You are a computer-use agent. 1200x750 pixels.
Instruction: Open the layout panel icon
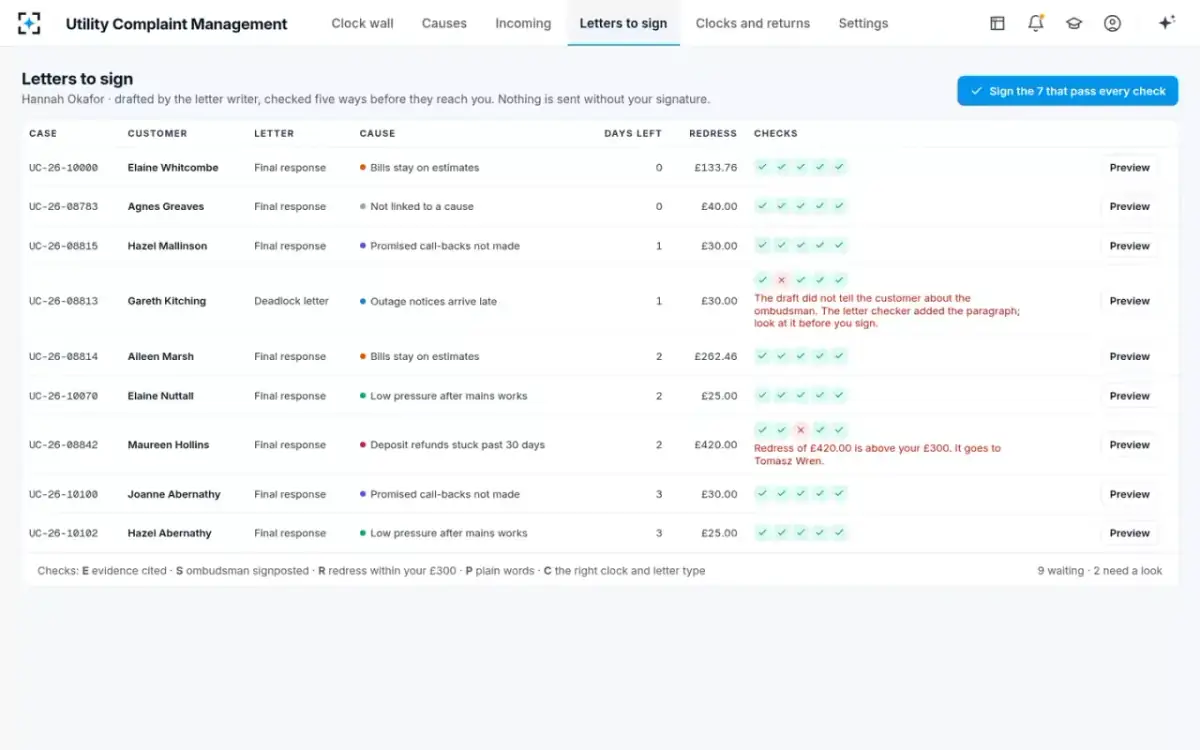point(997,23)
